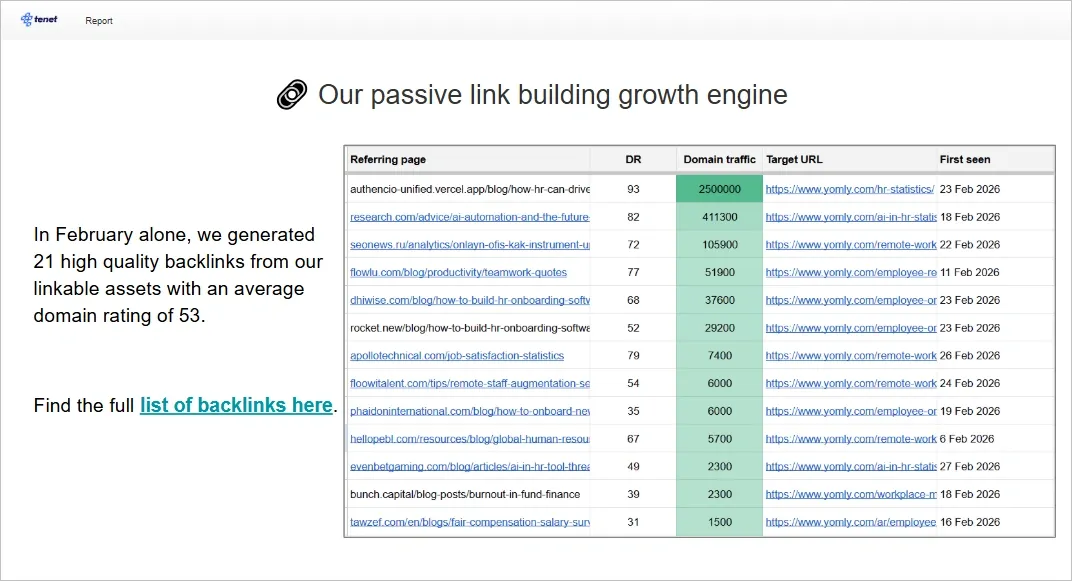Open target URL in seonews.ru row
The image size is (1072, 581).
point(851,245)
